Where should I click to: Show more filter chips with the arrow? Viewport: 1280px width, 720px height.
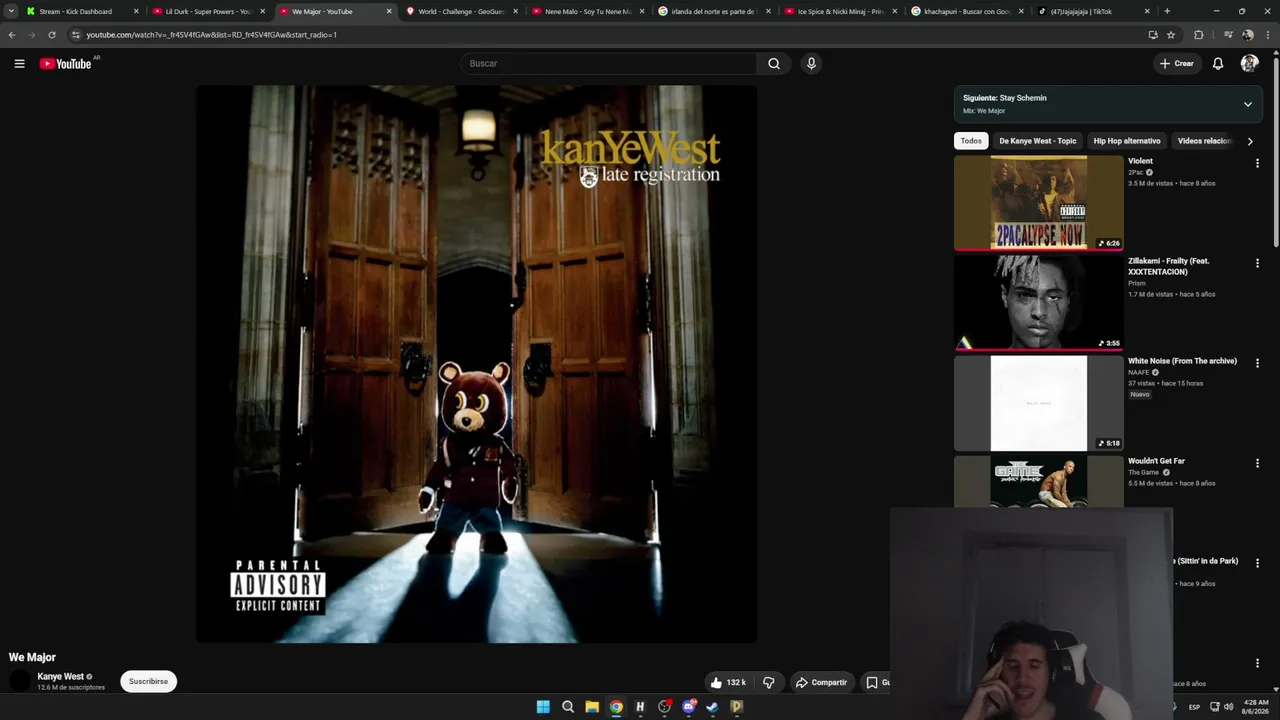pyautogui.click(x=1250, y=141)
